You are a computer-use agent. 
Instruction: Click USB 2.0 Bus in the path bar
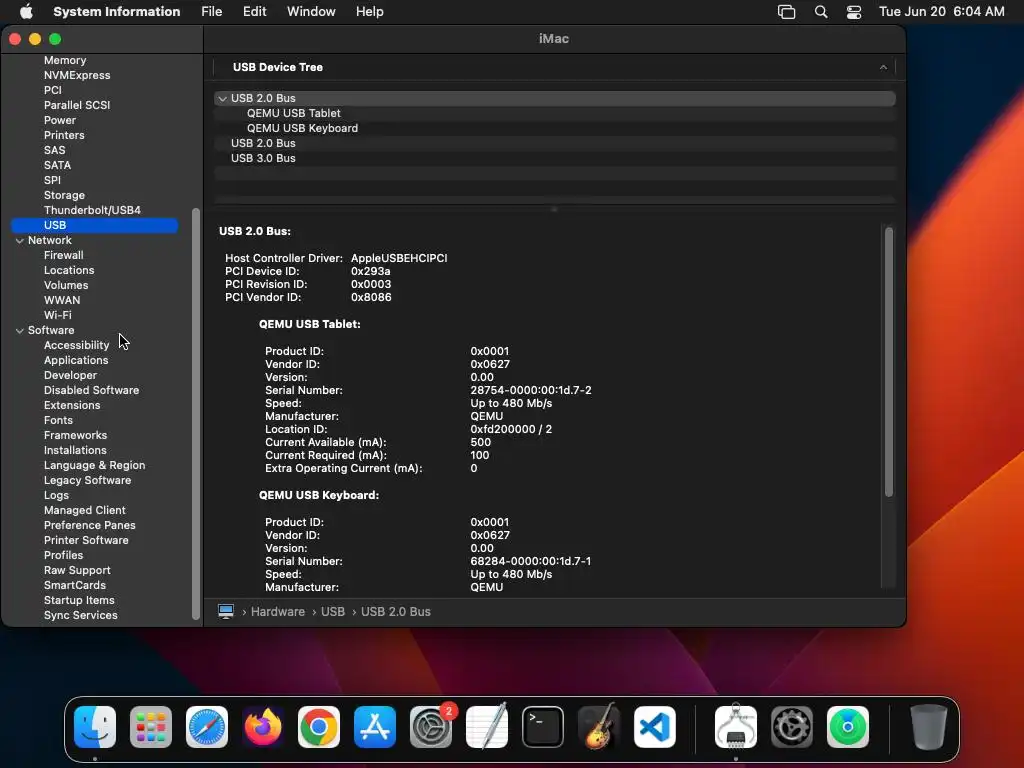pos(396,612)
